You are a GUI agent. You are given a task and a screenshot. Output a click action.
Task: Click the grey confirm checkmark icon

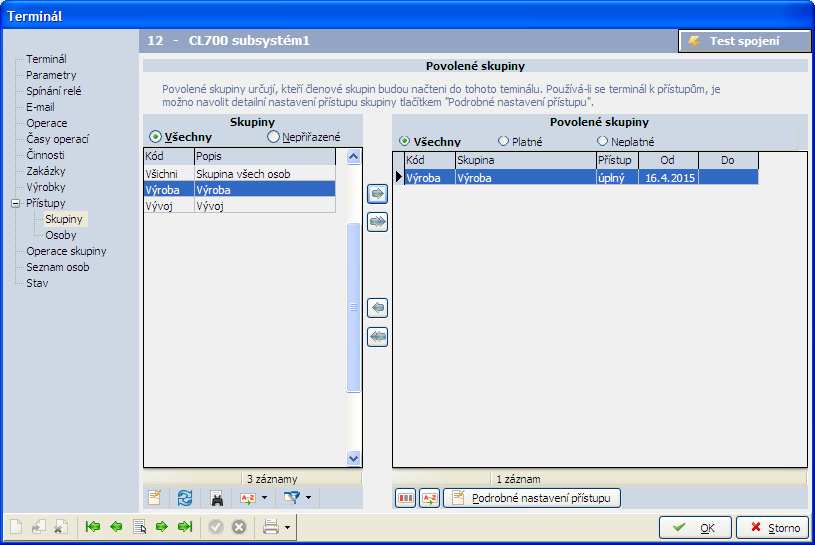(216, 527)
